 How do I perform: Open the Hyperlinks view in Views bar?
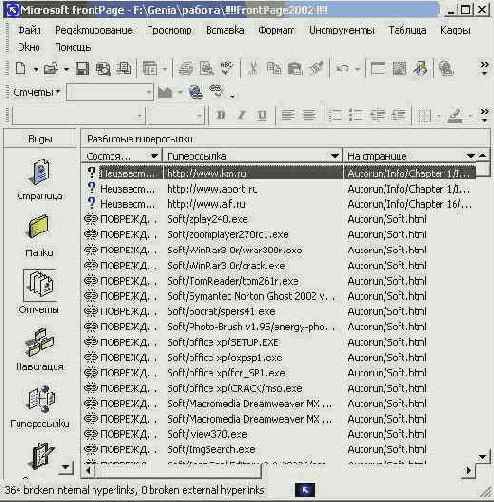coord(40,407)
